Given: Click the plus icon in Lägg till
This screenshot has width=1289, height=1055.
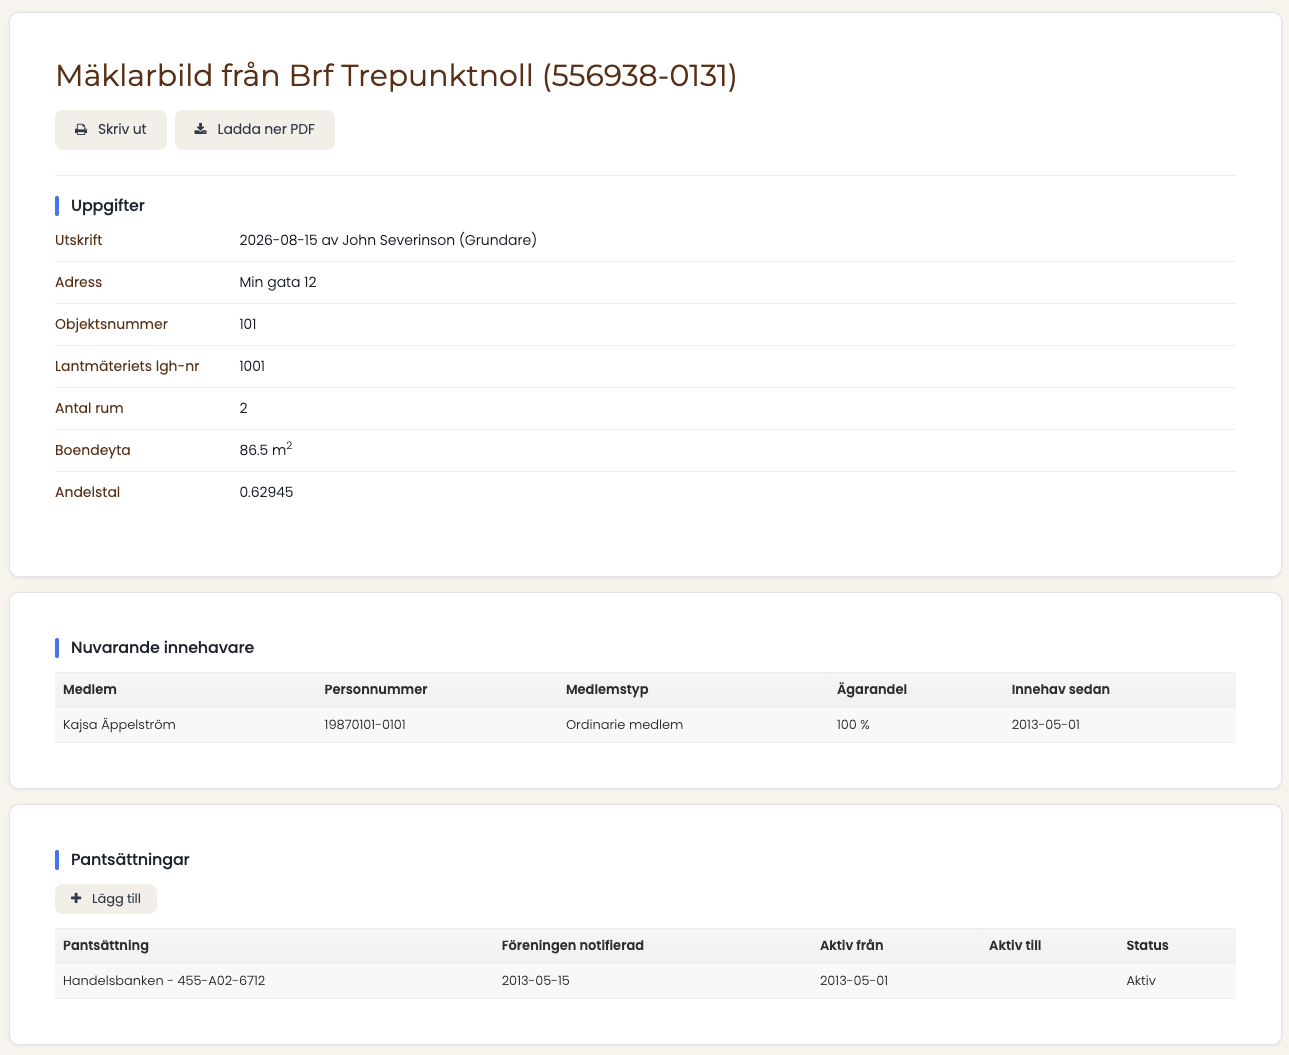Looking at the screenshot, I should (76, 899).
